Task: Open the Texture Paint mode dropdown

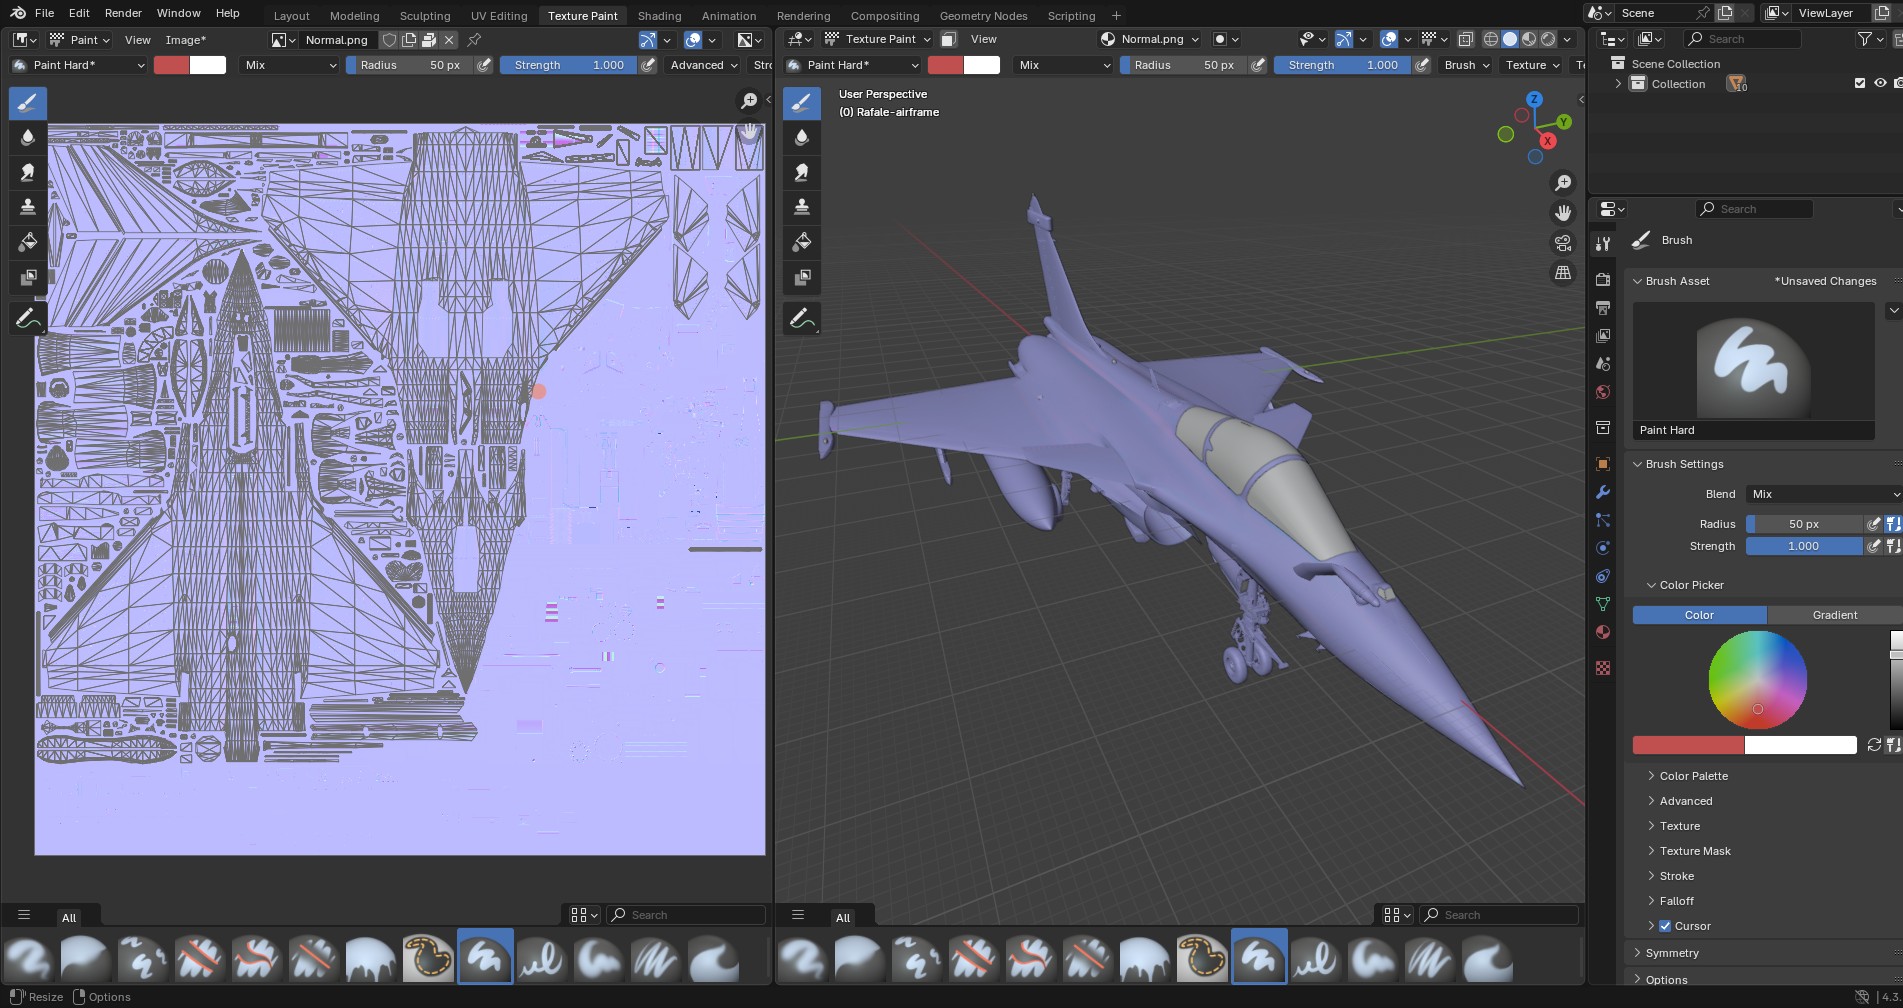Action: pyautogui.click(x=877, y=39)
